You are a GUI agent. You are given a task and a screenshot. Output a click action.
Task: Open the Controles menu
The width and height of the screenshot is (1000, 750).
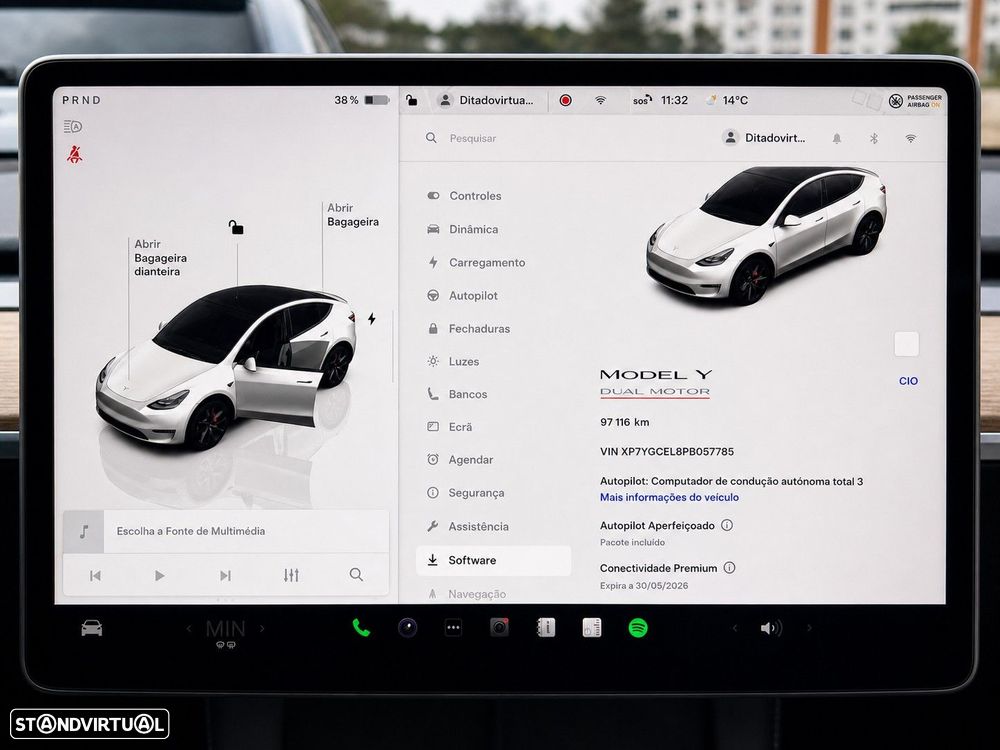464,196
